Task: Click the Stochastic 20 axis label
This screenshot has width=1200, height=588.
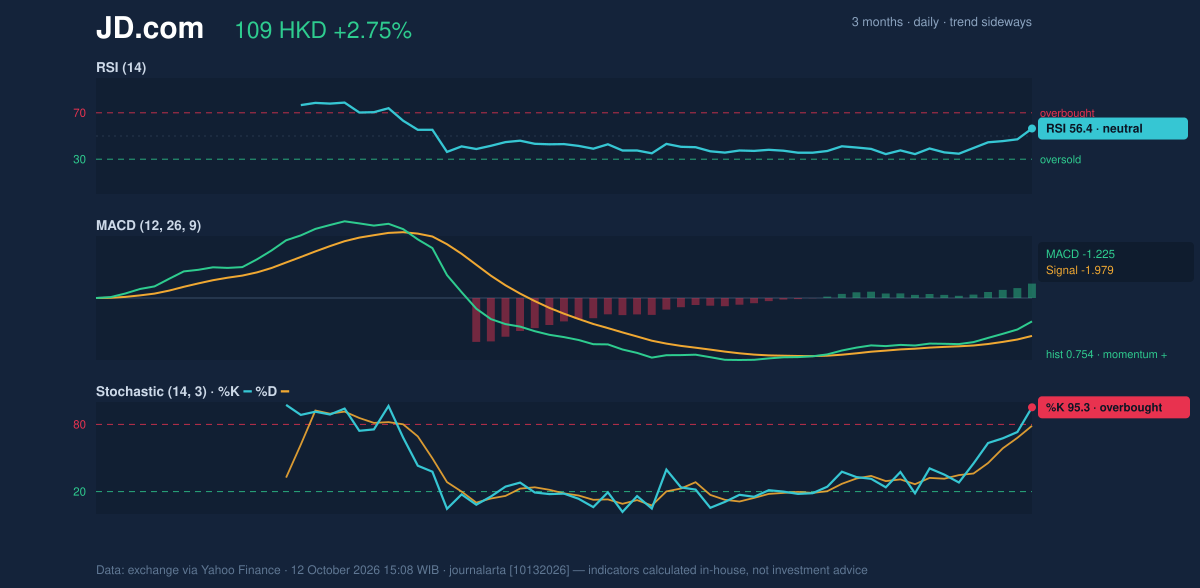Action: click(x=79, y=491)
